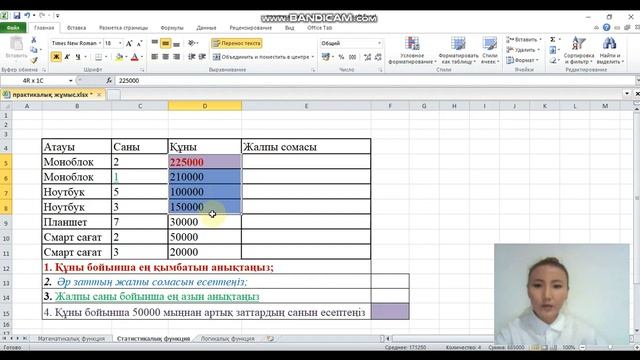
Task: Open the Файл tab
Action: [13, 28]
